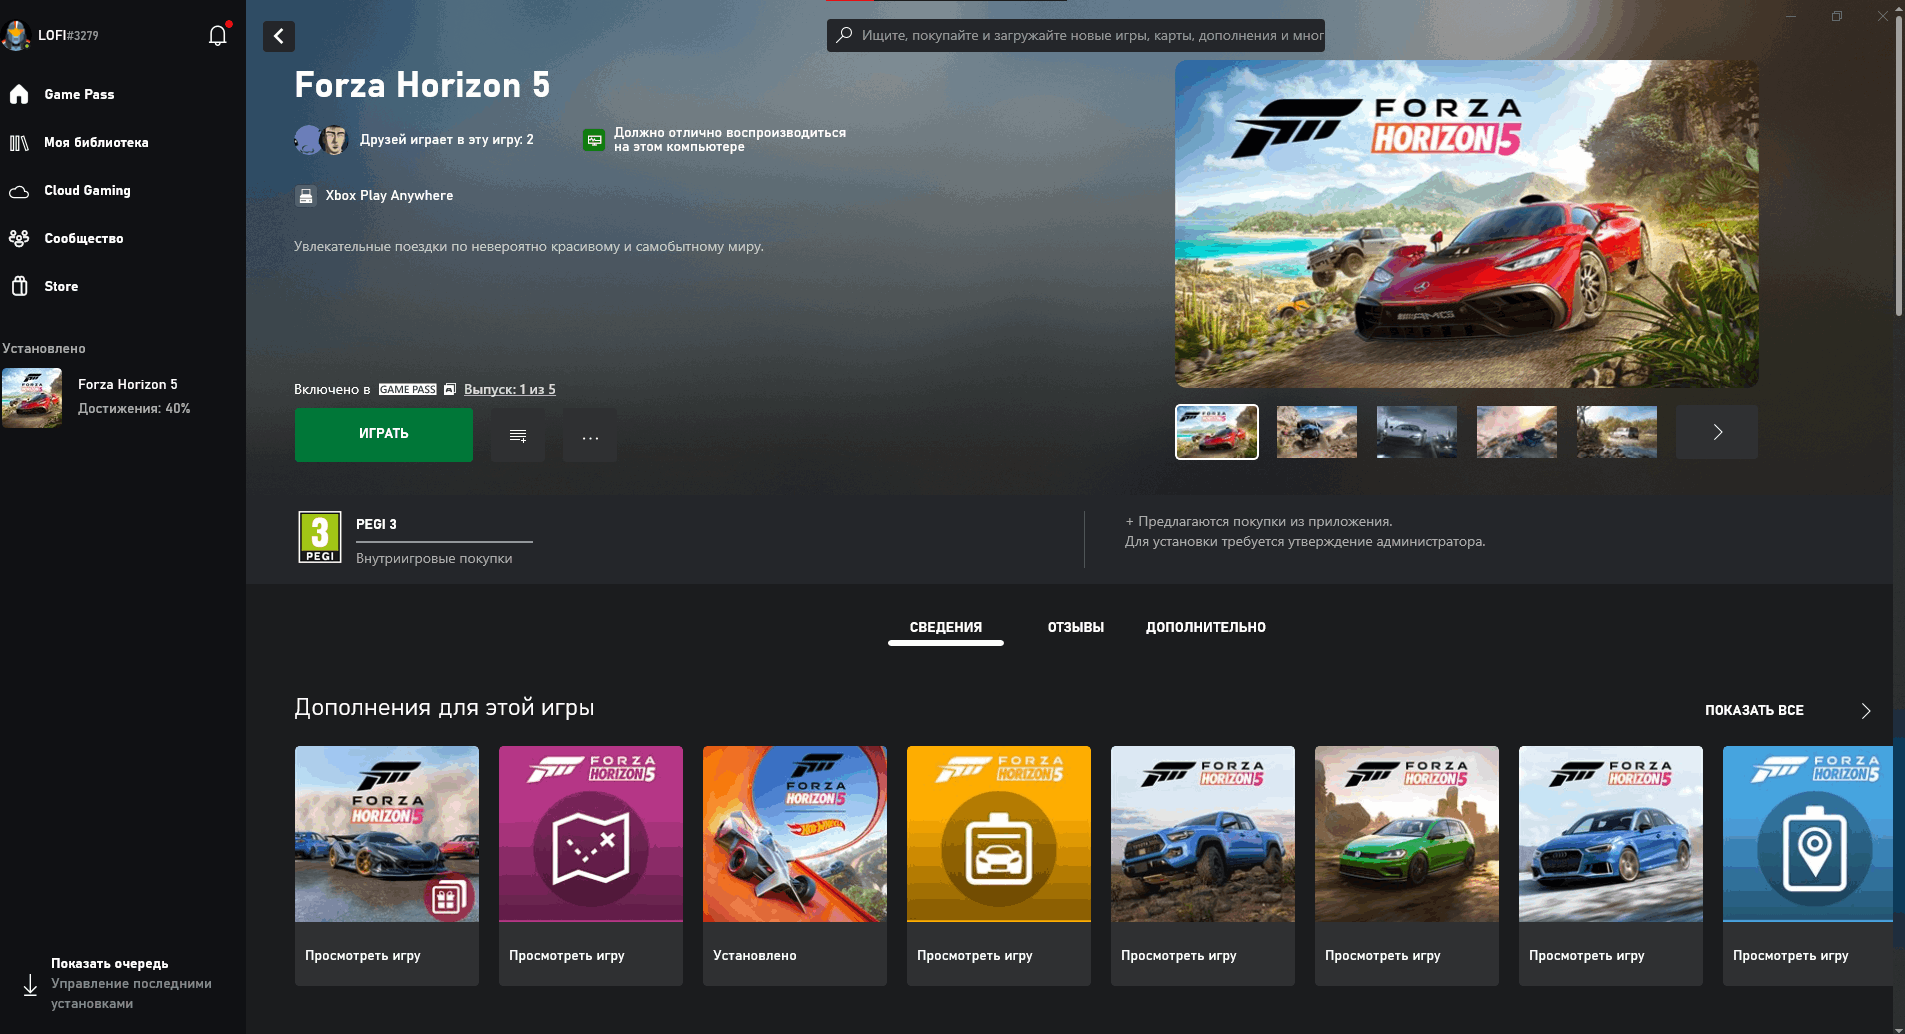Click the LOFI profile avatar
Screen dimensions: 1905x1034
click(16, 35)
